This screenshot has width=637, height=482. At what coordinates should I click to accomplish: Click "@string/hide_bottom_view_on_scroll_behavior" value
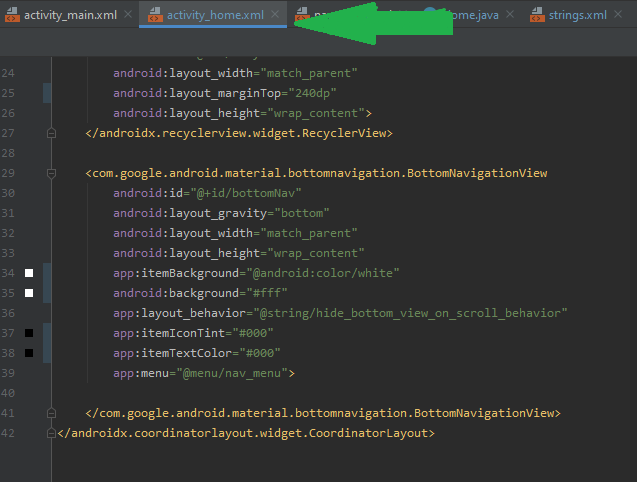point(410,313)
